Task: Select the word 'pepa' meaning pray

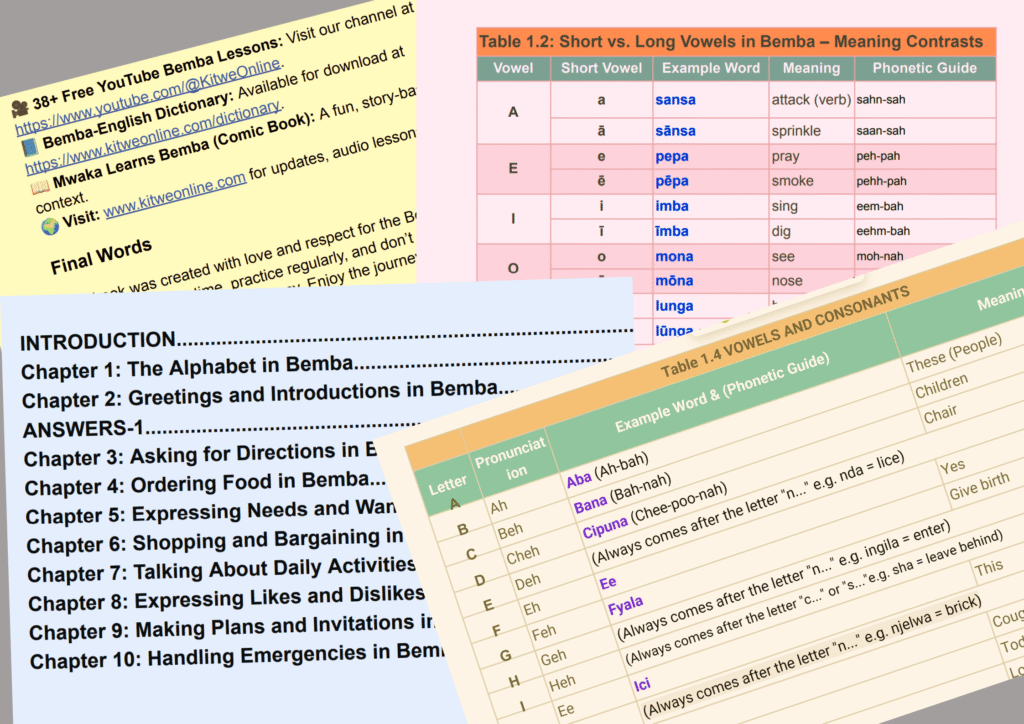Action: click(672, 157)
